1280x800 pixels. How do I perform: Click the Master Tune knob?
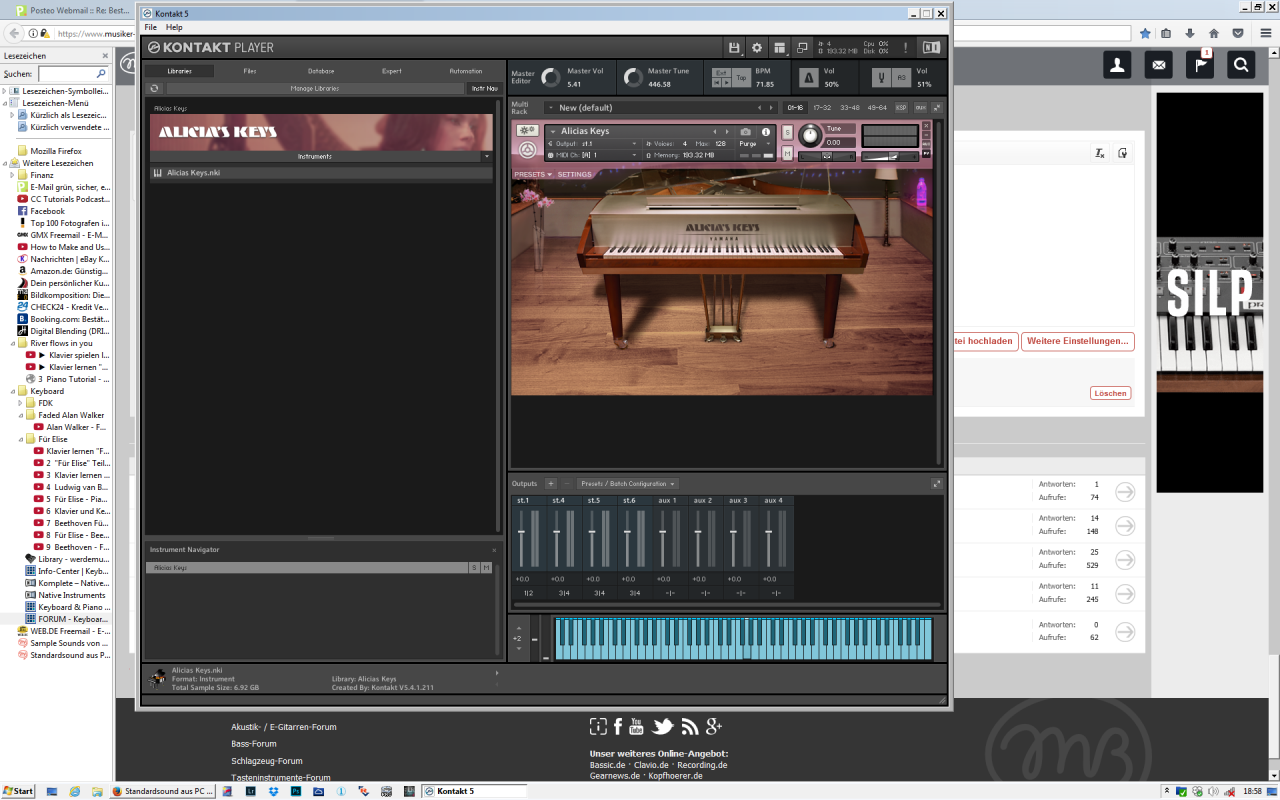click(x=632, y=77)
